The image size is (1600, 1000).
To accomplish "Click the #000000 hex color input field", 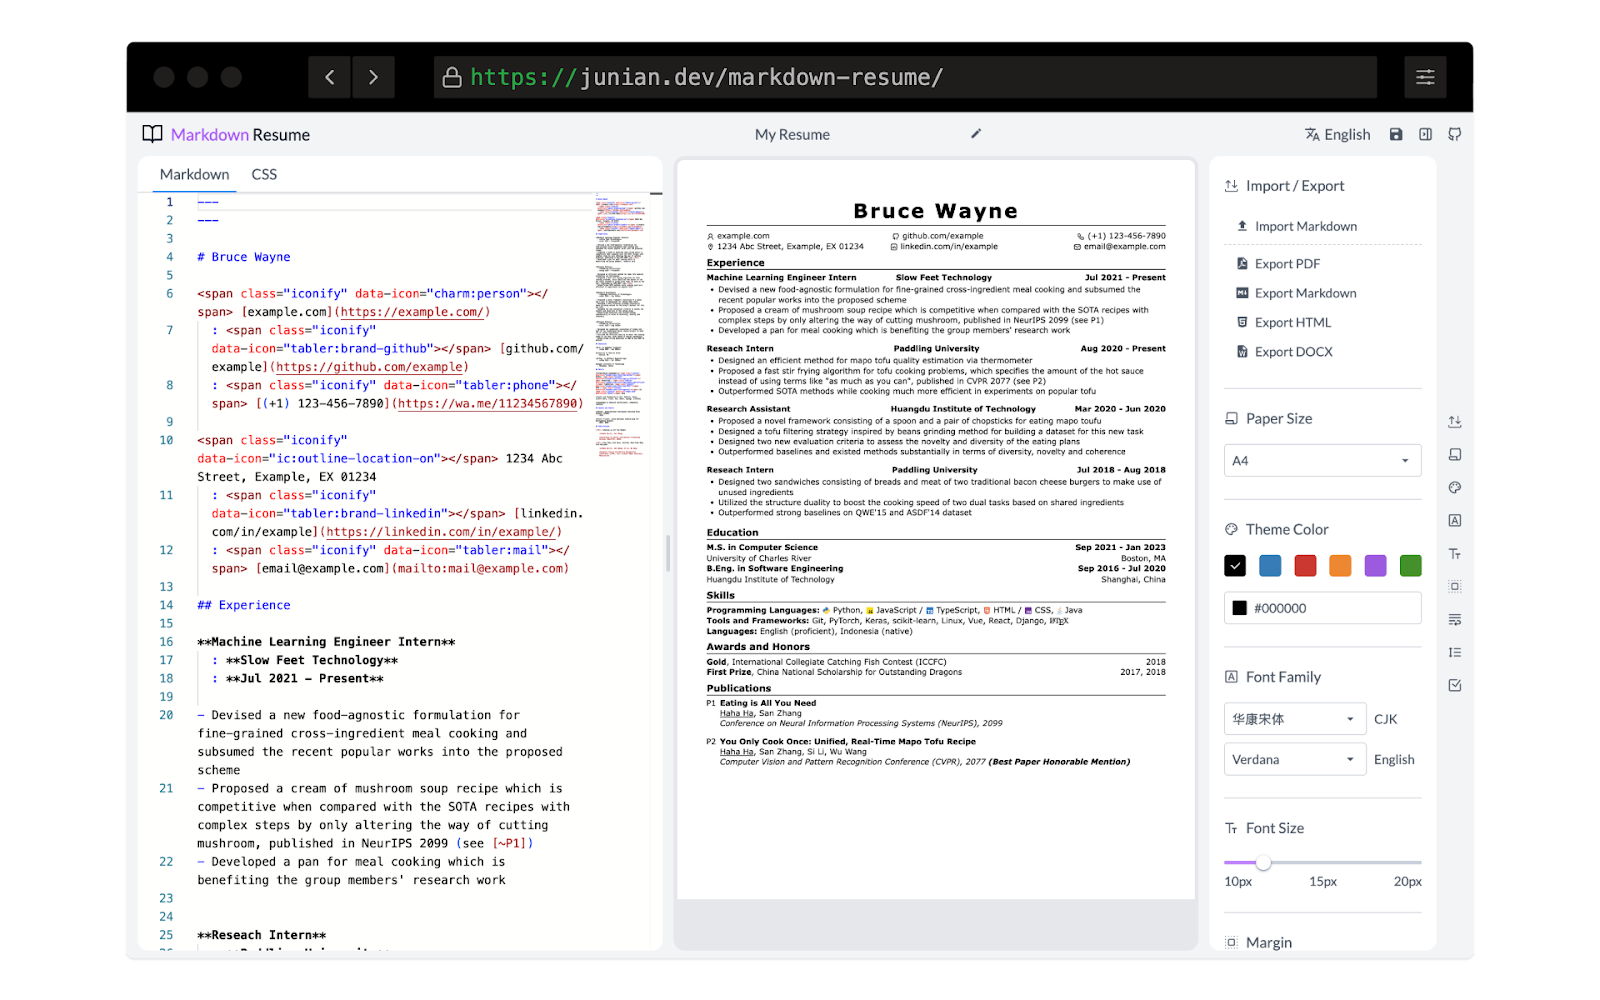I will click(1322, 608).
